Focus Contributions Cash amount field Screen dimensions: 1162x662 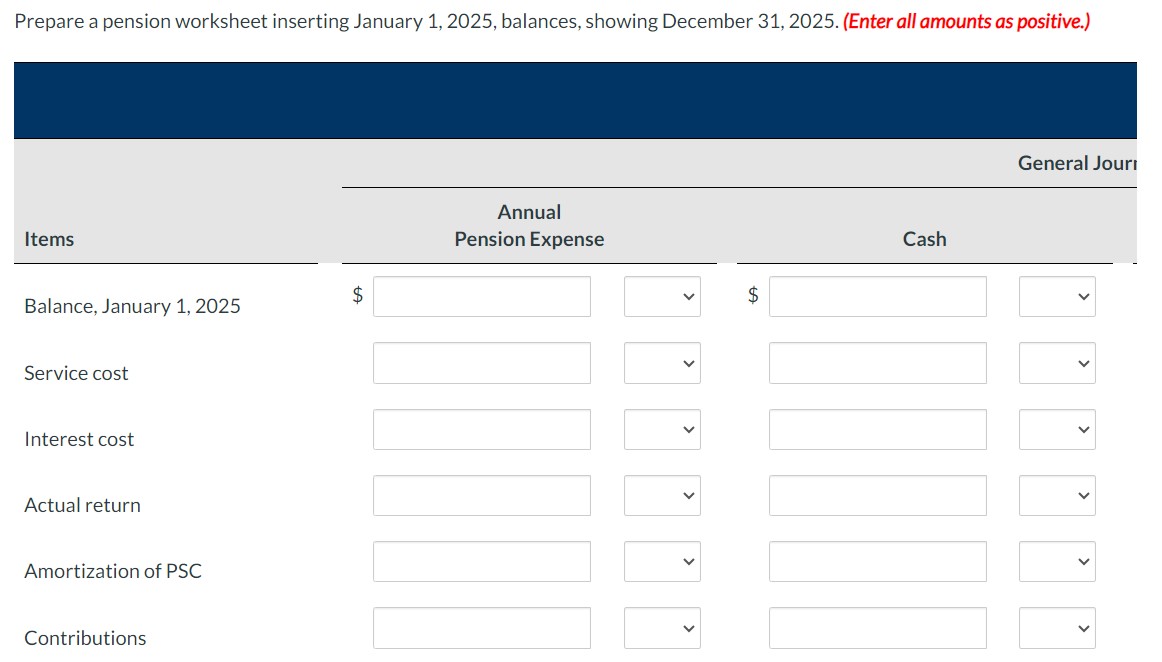(877, 628)
